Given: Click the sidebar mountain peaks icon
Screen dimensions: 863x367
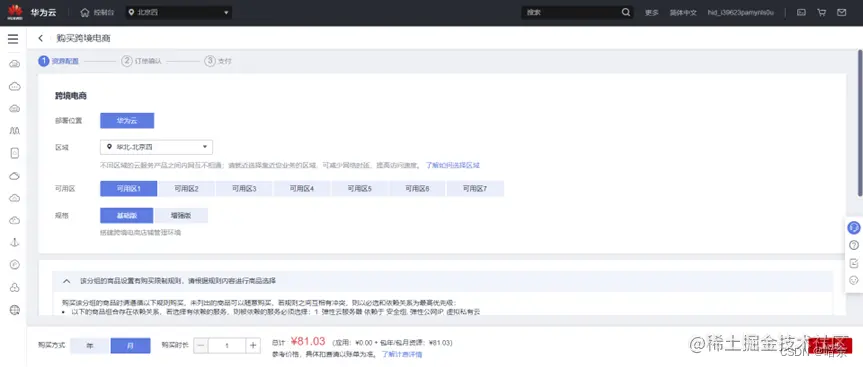Looking at the screenshot, I should [15, 131].
